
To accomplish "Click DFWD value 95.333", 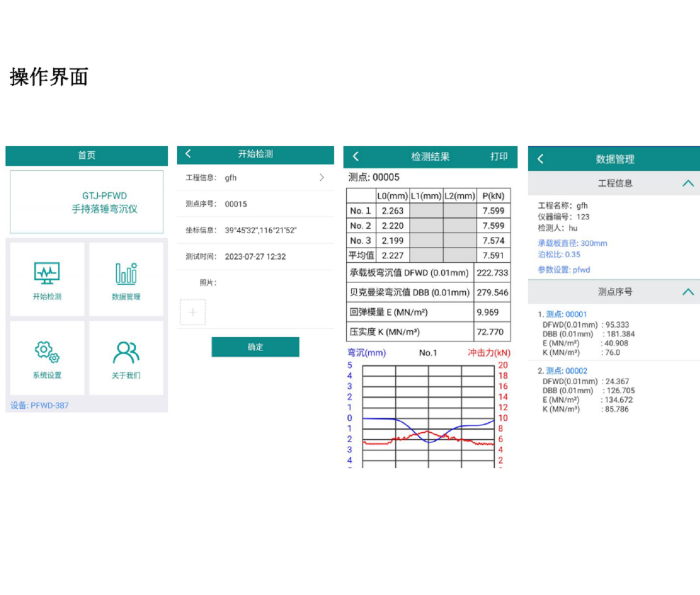I will pyautogui.click(x=617, y=325).
